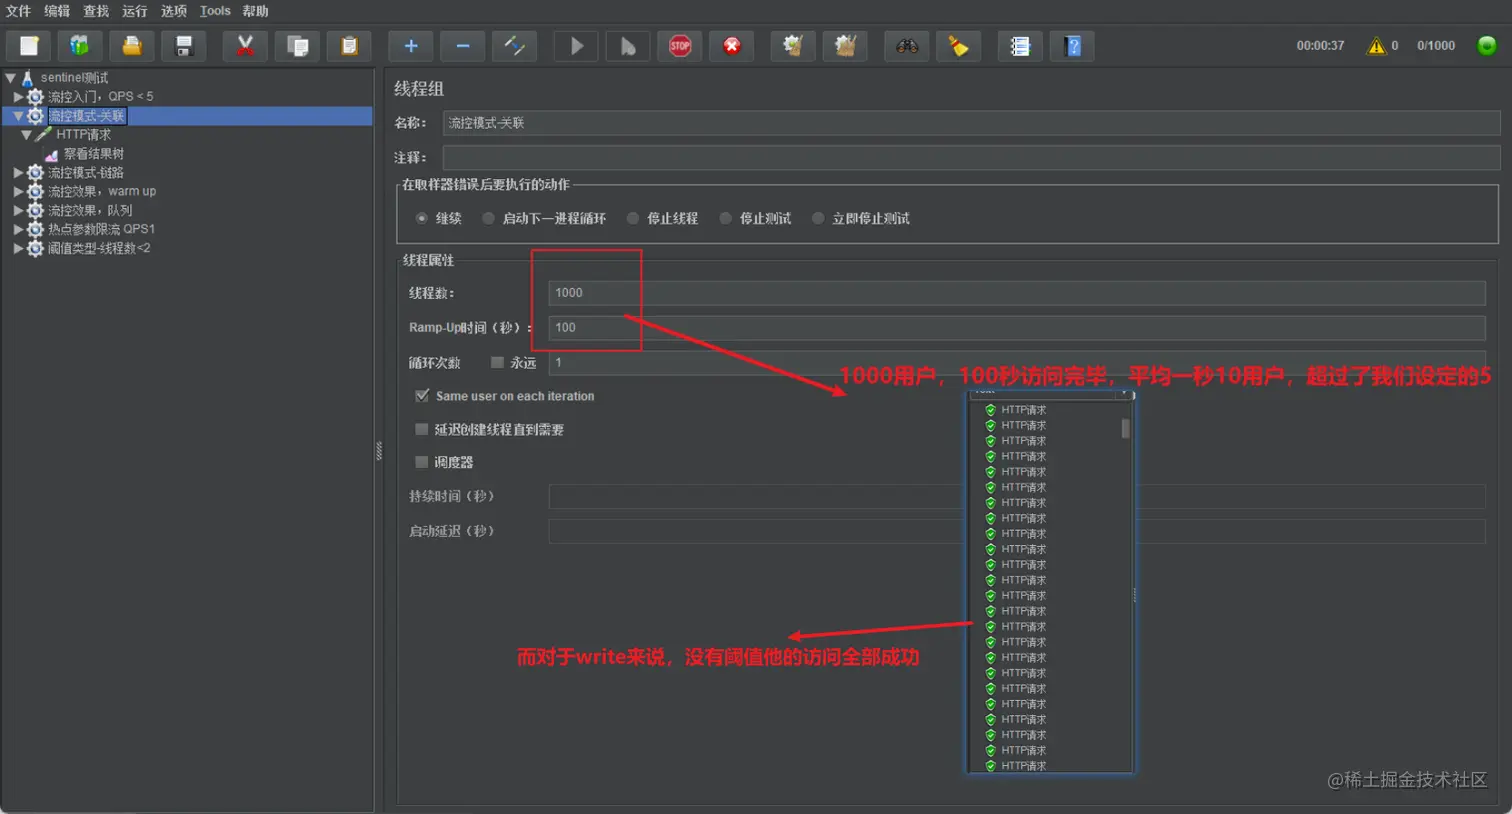This screenshot has height=814, width=1512.
Task: Select the 立即停止测试 radio button
Action: coord(818,218)
